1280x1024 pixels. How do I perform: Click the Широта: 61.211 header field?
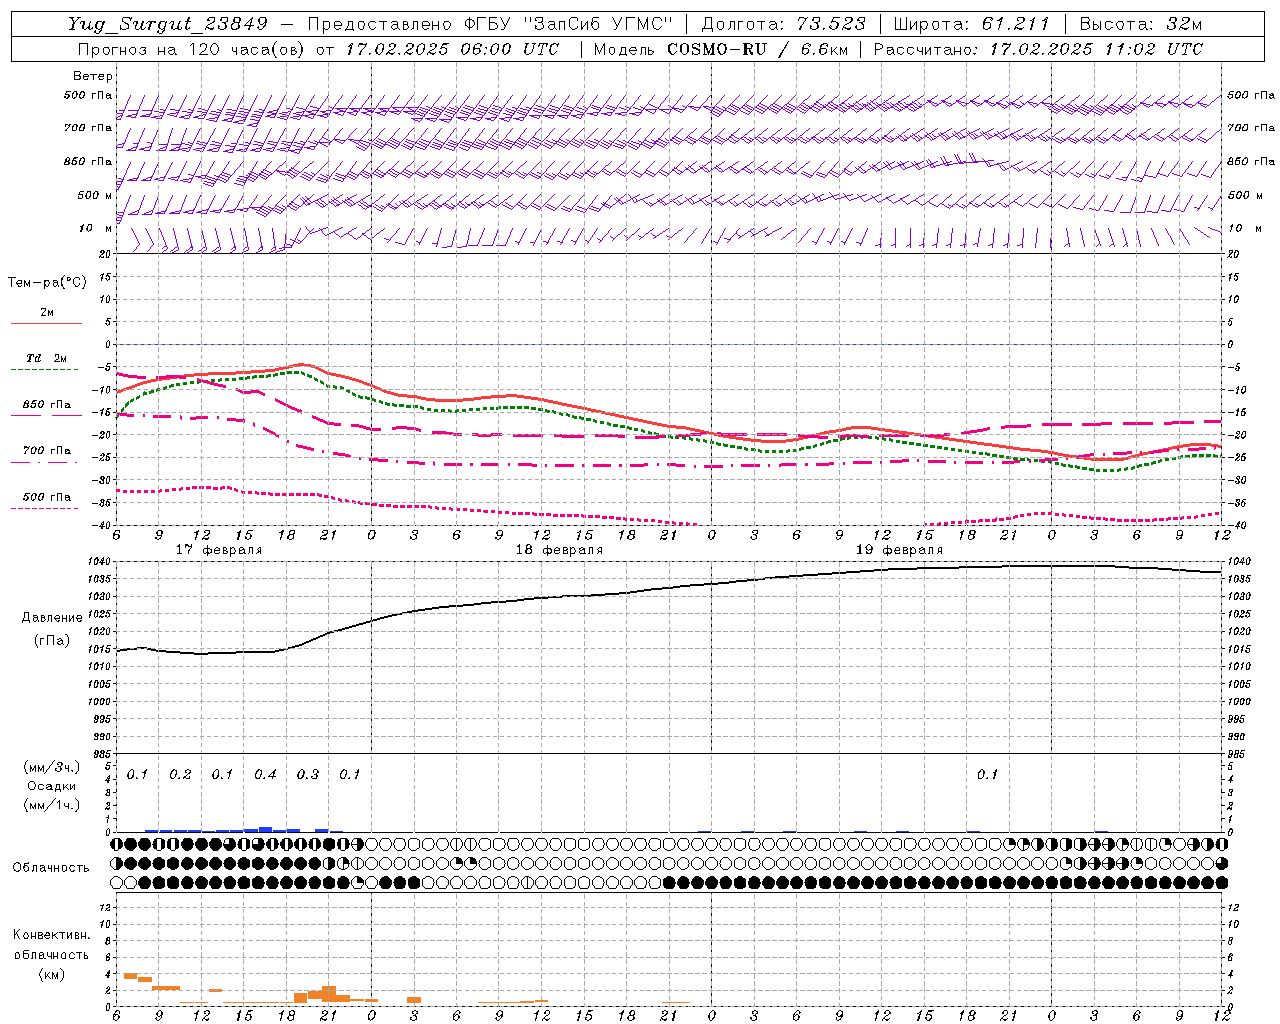[x=971, y=24]
